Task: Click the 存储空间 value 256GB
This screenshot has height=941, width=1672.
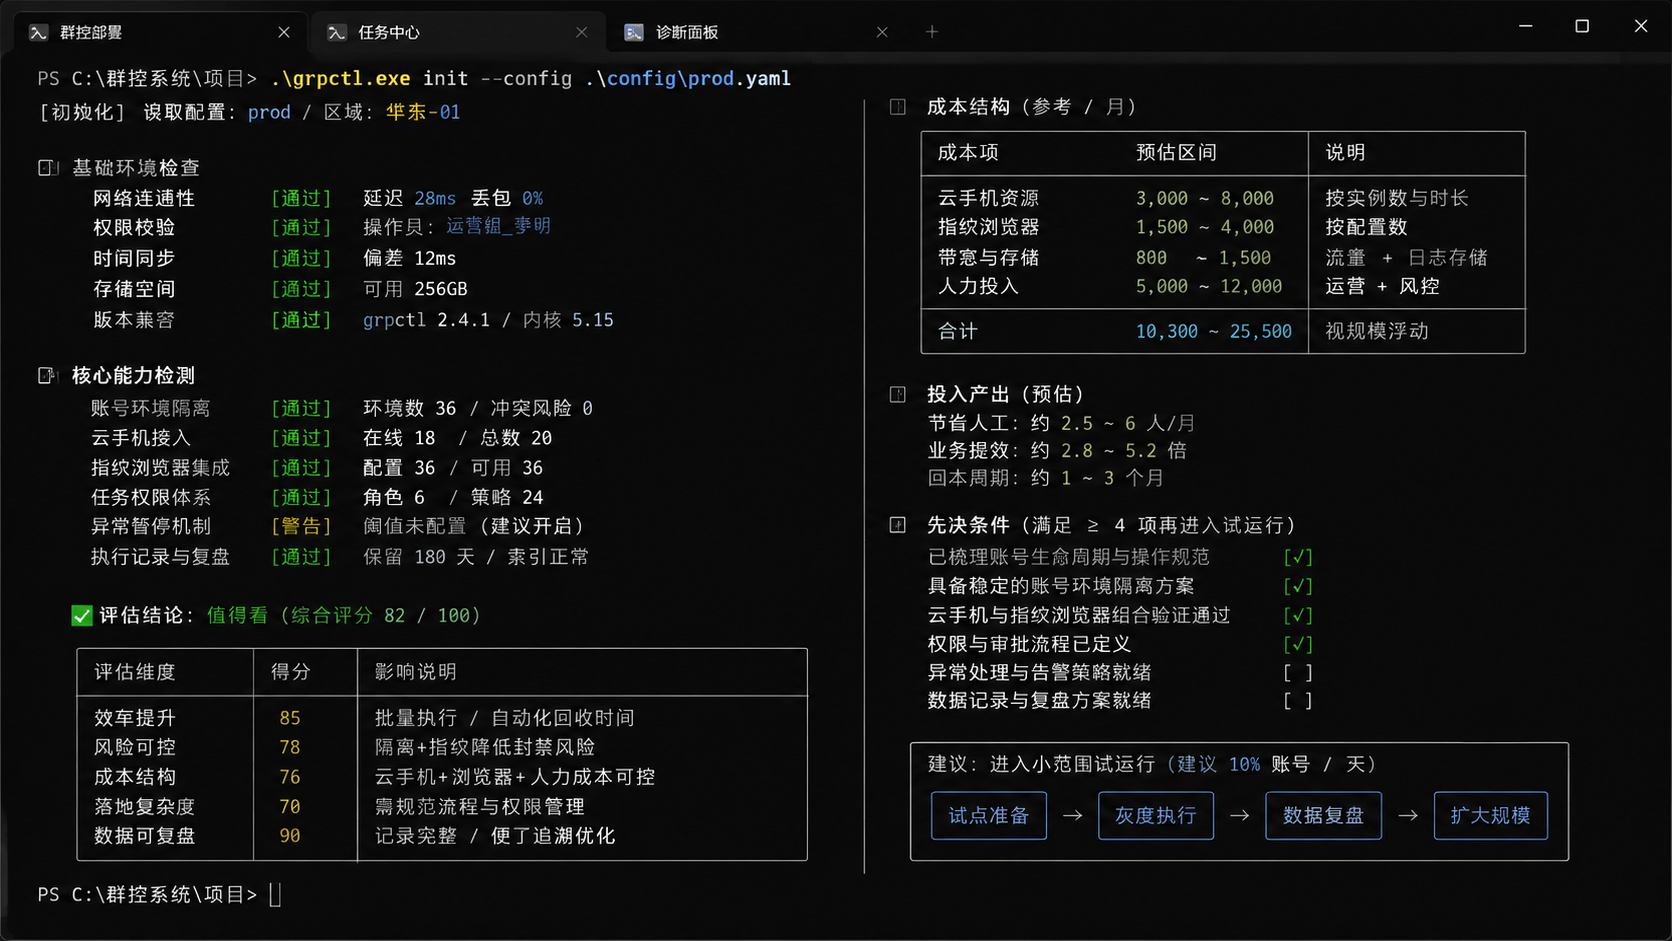Action: (x=441, y=289)
